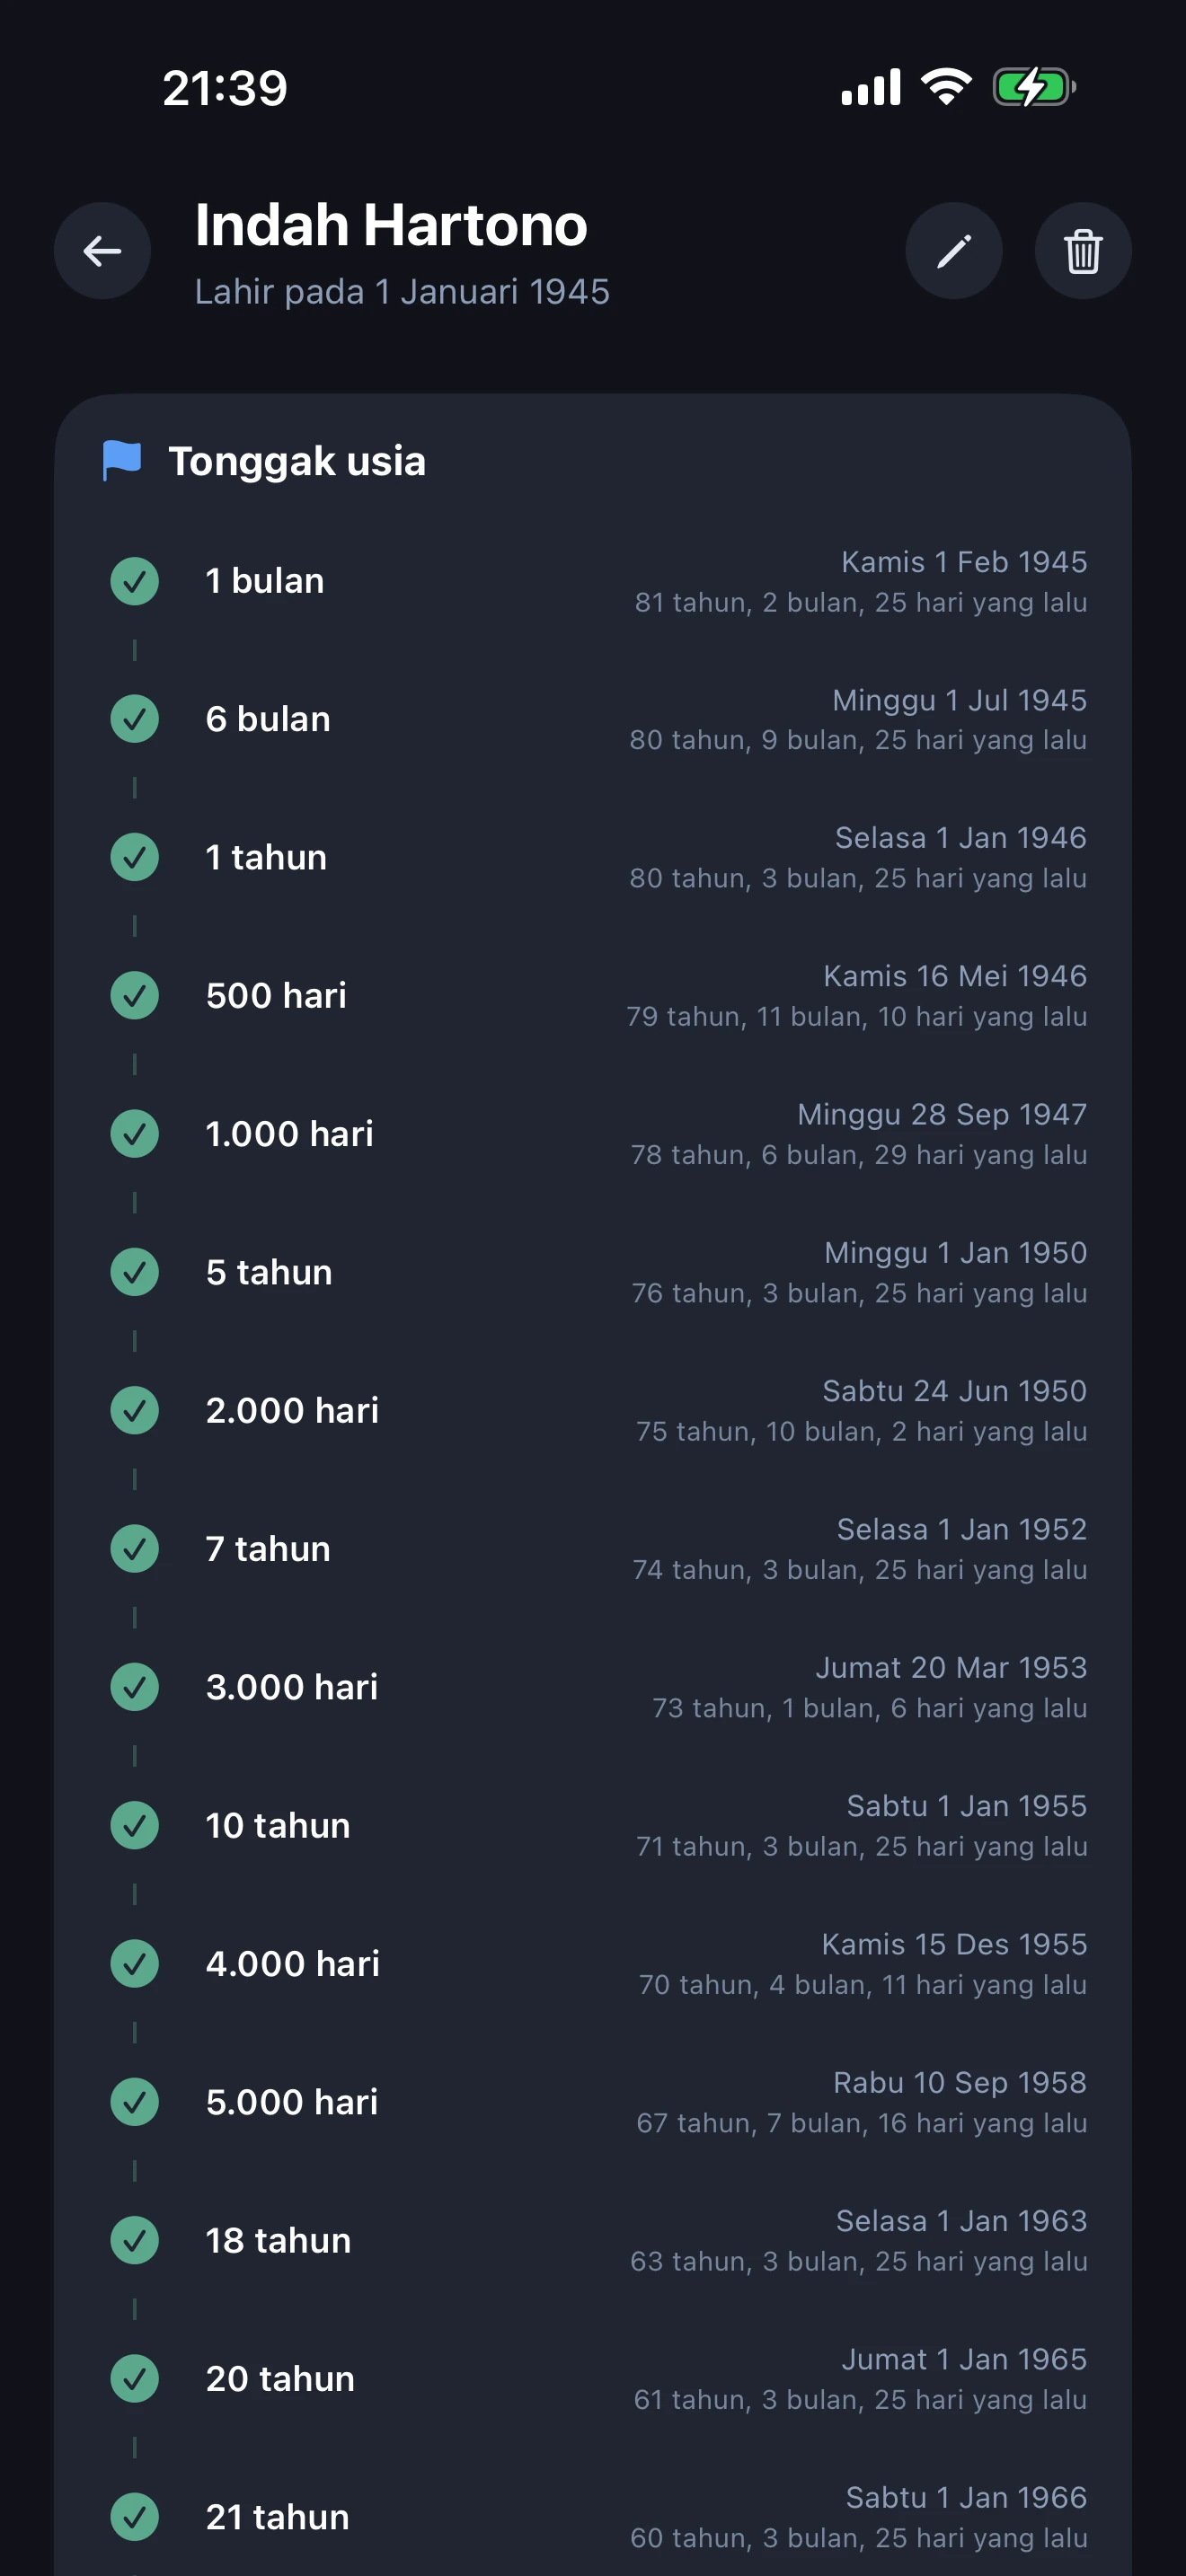Open the edit pencil icon
Viewport: 1186px width, 2576px height.
click(953, 251)
